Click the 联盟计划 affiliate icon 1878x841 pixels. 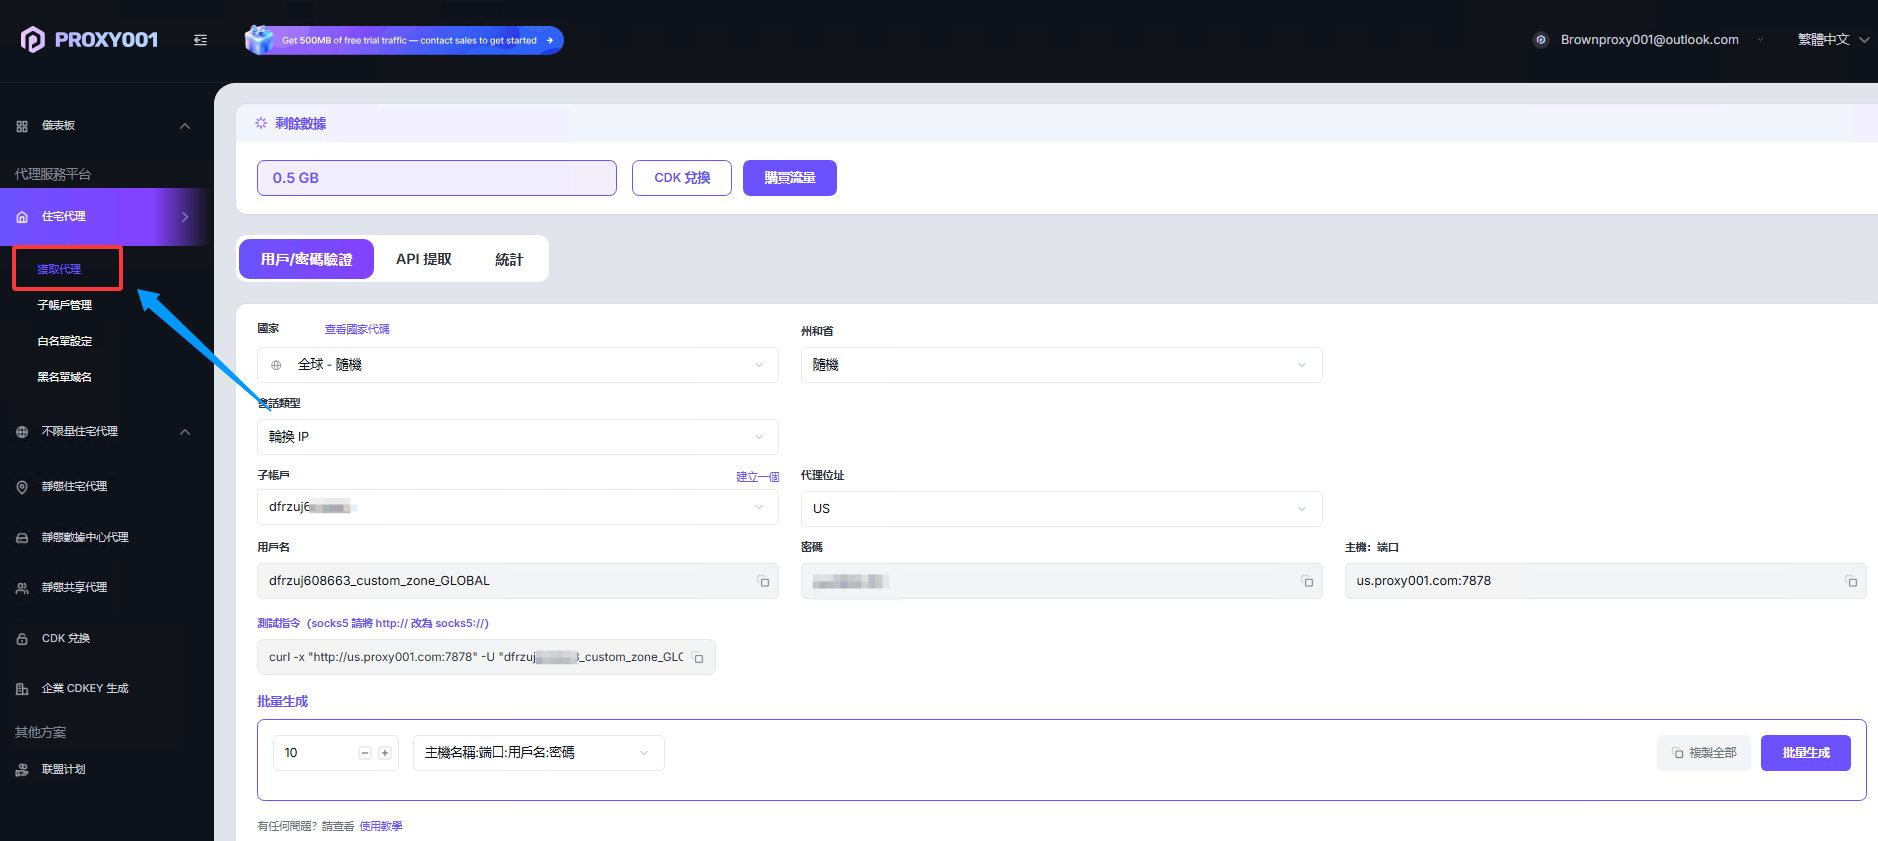(x=22, y=770)
